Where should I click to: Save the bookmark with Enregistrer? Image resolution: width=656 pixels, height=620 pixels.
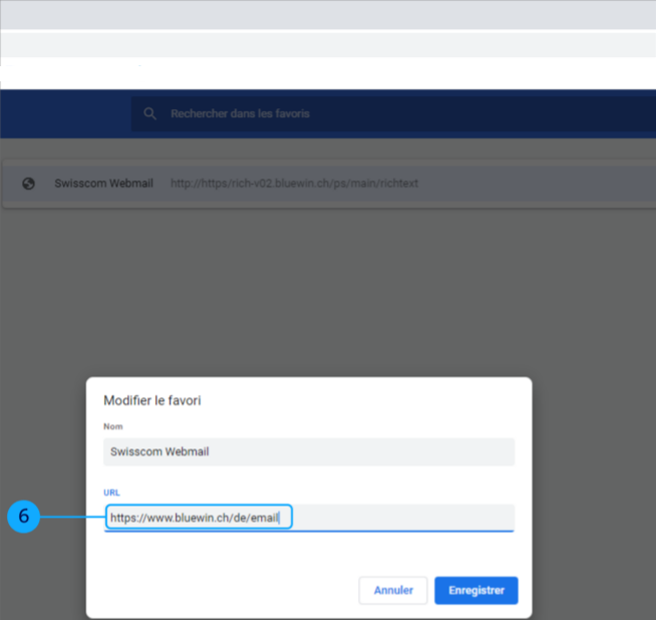pos(476,590)
